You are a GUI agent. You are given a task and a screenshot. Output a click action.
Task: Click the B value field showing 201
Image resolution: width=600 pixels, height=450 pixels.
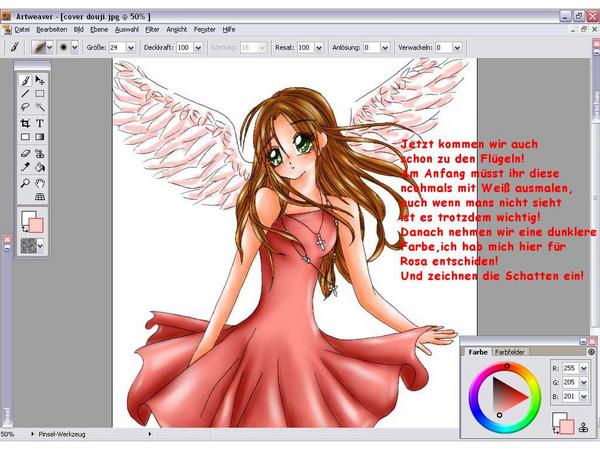click(570, 396)
